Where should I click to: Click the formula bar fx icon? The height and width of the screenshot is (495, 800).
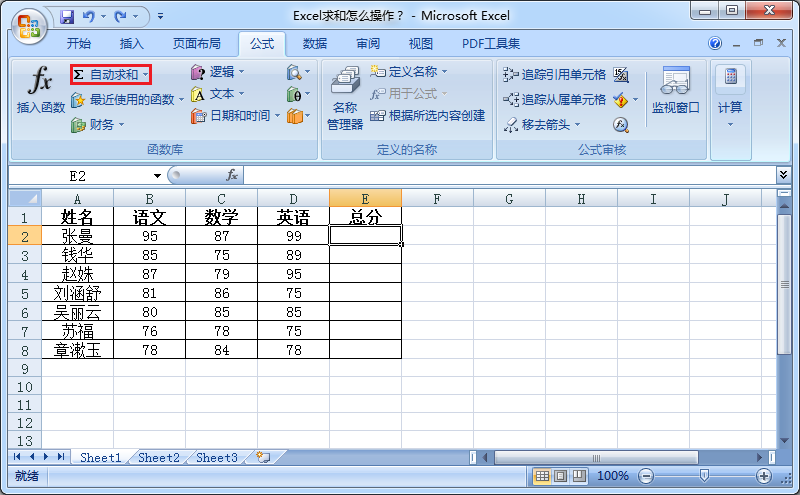pos(232,176)
